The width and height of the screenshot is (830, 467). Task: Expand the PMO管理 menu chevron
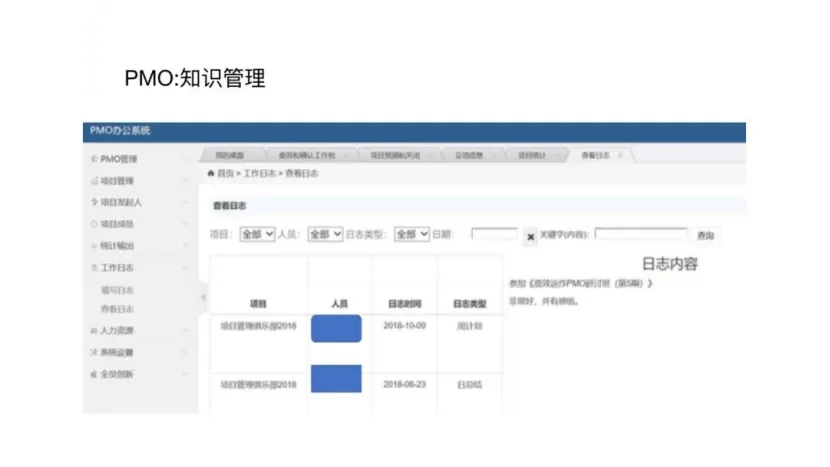point(185,159)
